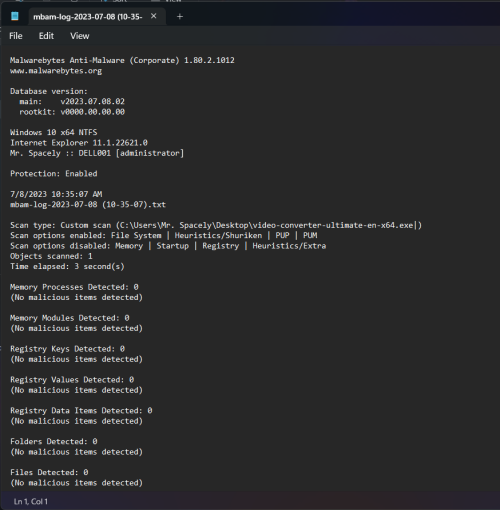Close the mbam-log-2023-07-08 tab
Screen dimensions: 500x510
[154, 16]
